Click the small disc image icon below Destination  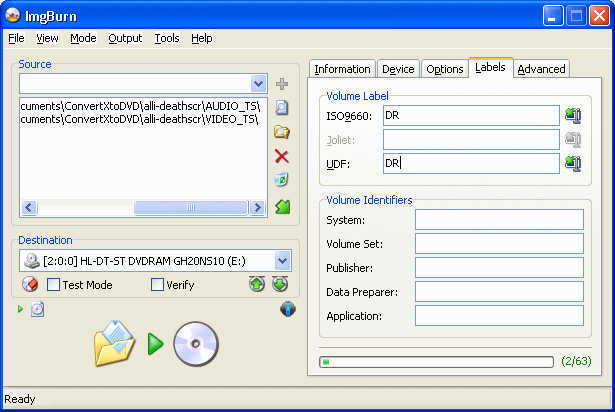click(x=38, y=309)
